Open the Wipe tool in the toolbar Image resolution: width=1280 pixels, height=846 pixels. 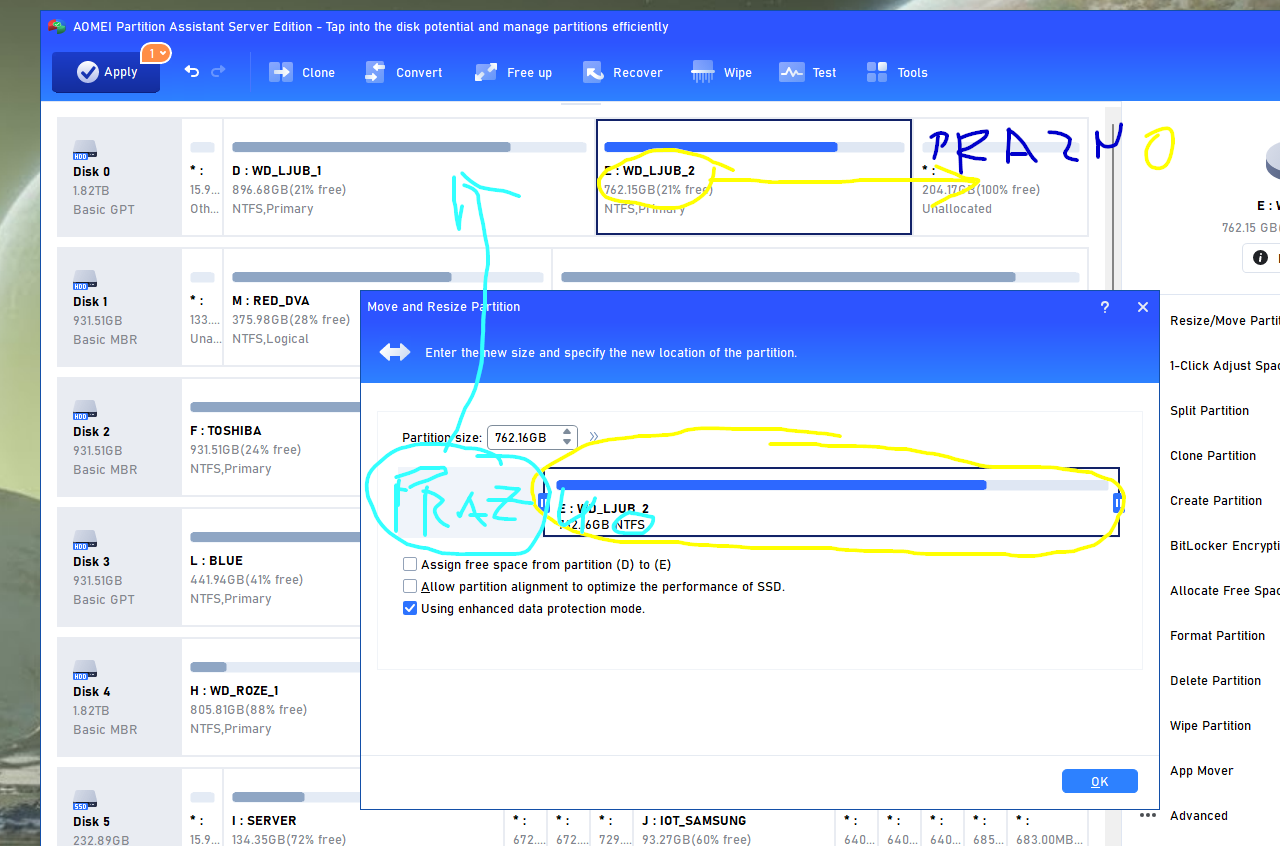pyautogui.click(x=721, y=72)
